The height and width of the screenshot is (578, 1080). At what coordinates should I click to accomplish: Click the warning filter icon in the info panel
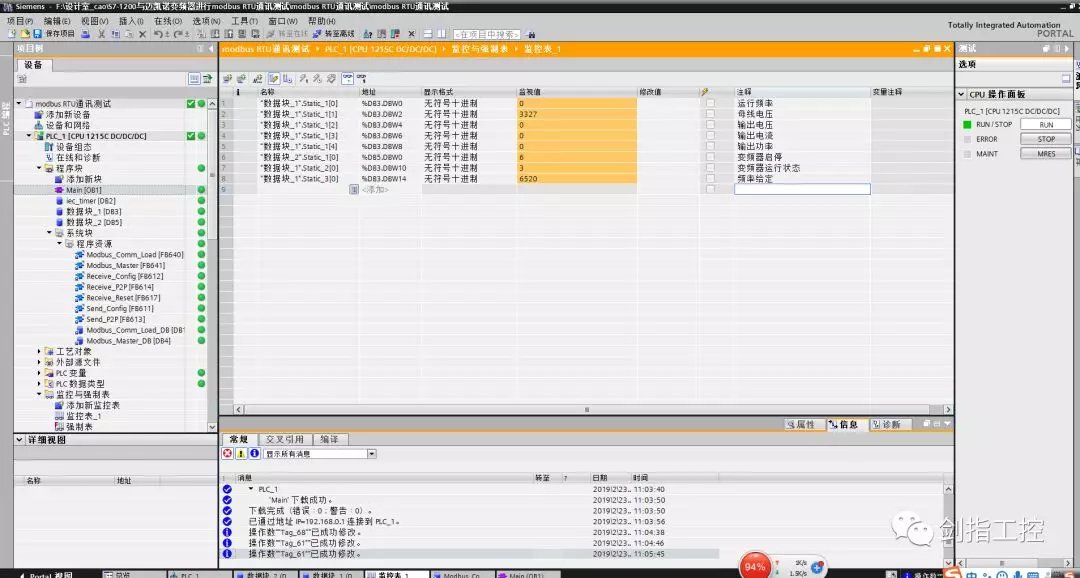(240, 453)
